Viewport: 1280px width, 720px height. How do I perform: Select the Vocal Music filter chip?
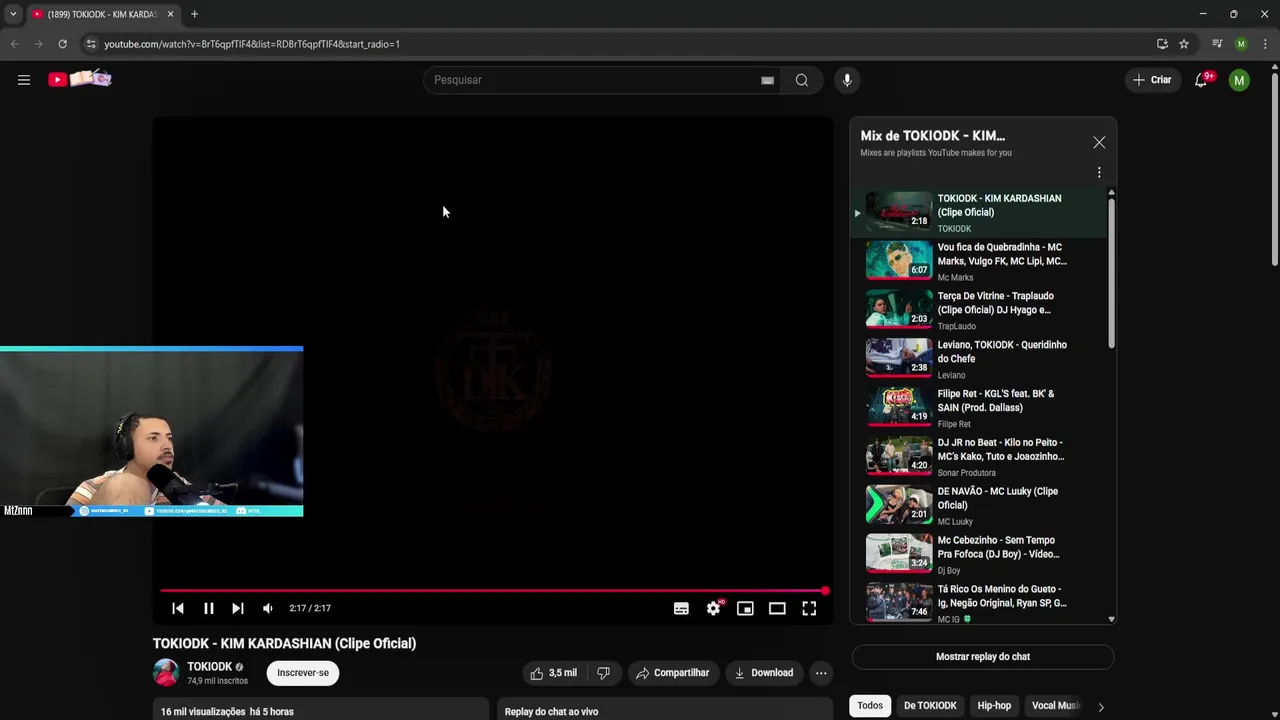pyautogui.click(x=1056, y=705)
